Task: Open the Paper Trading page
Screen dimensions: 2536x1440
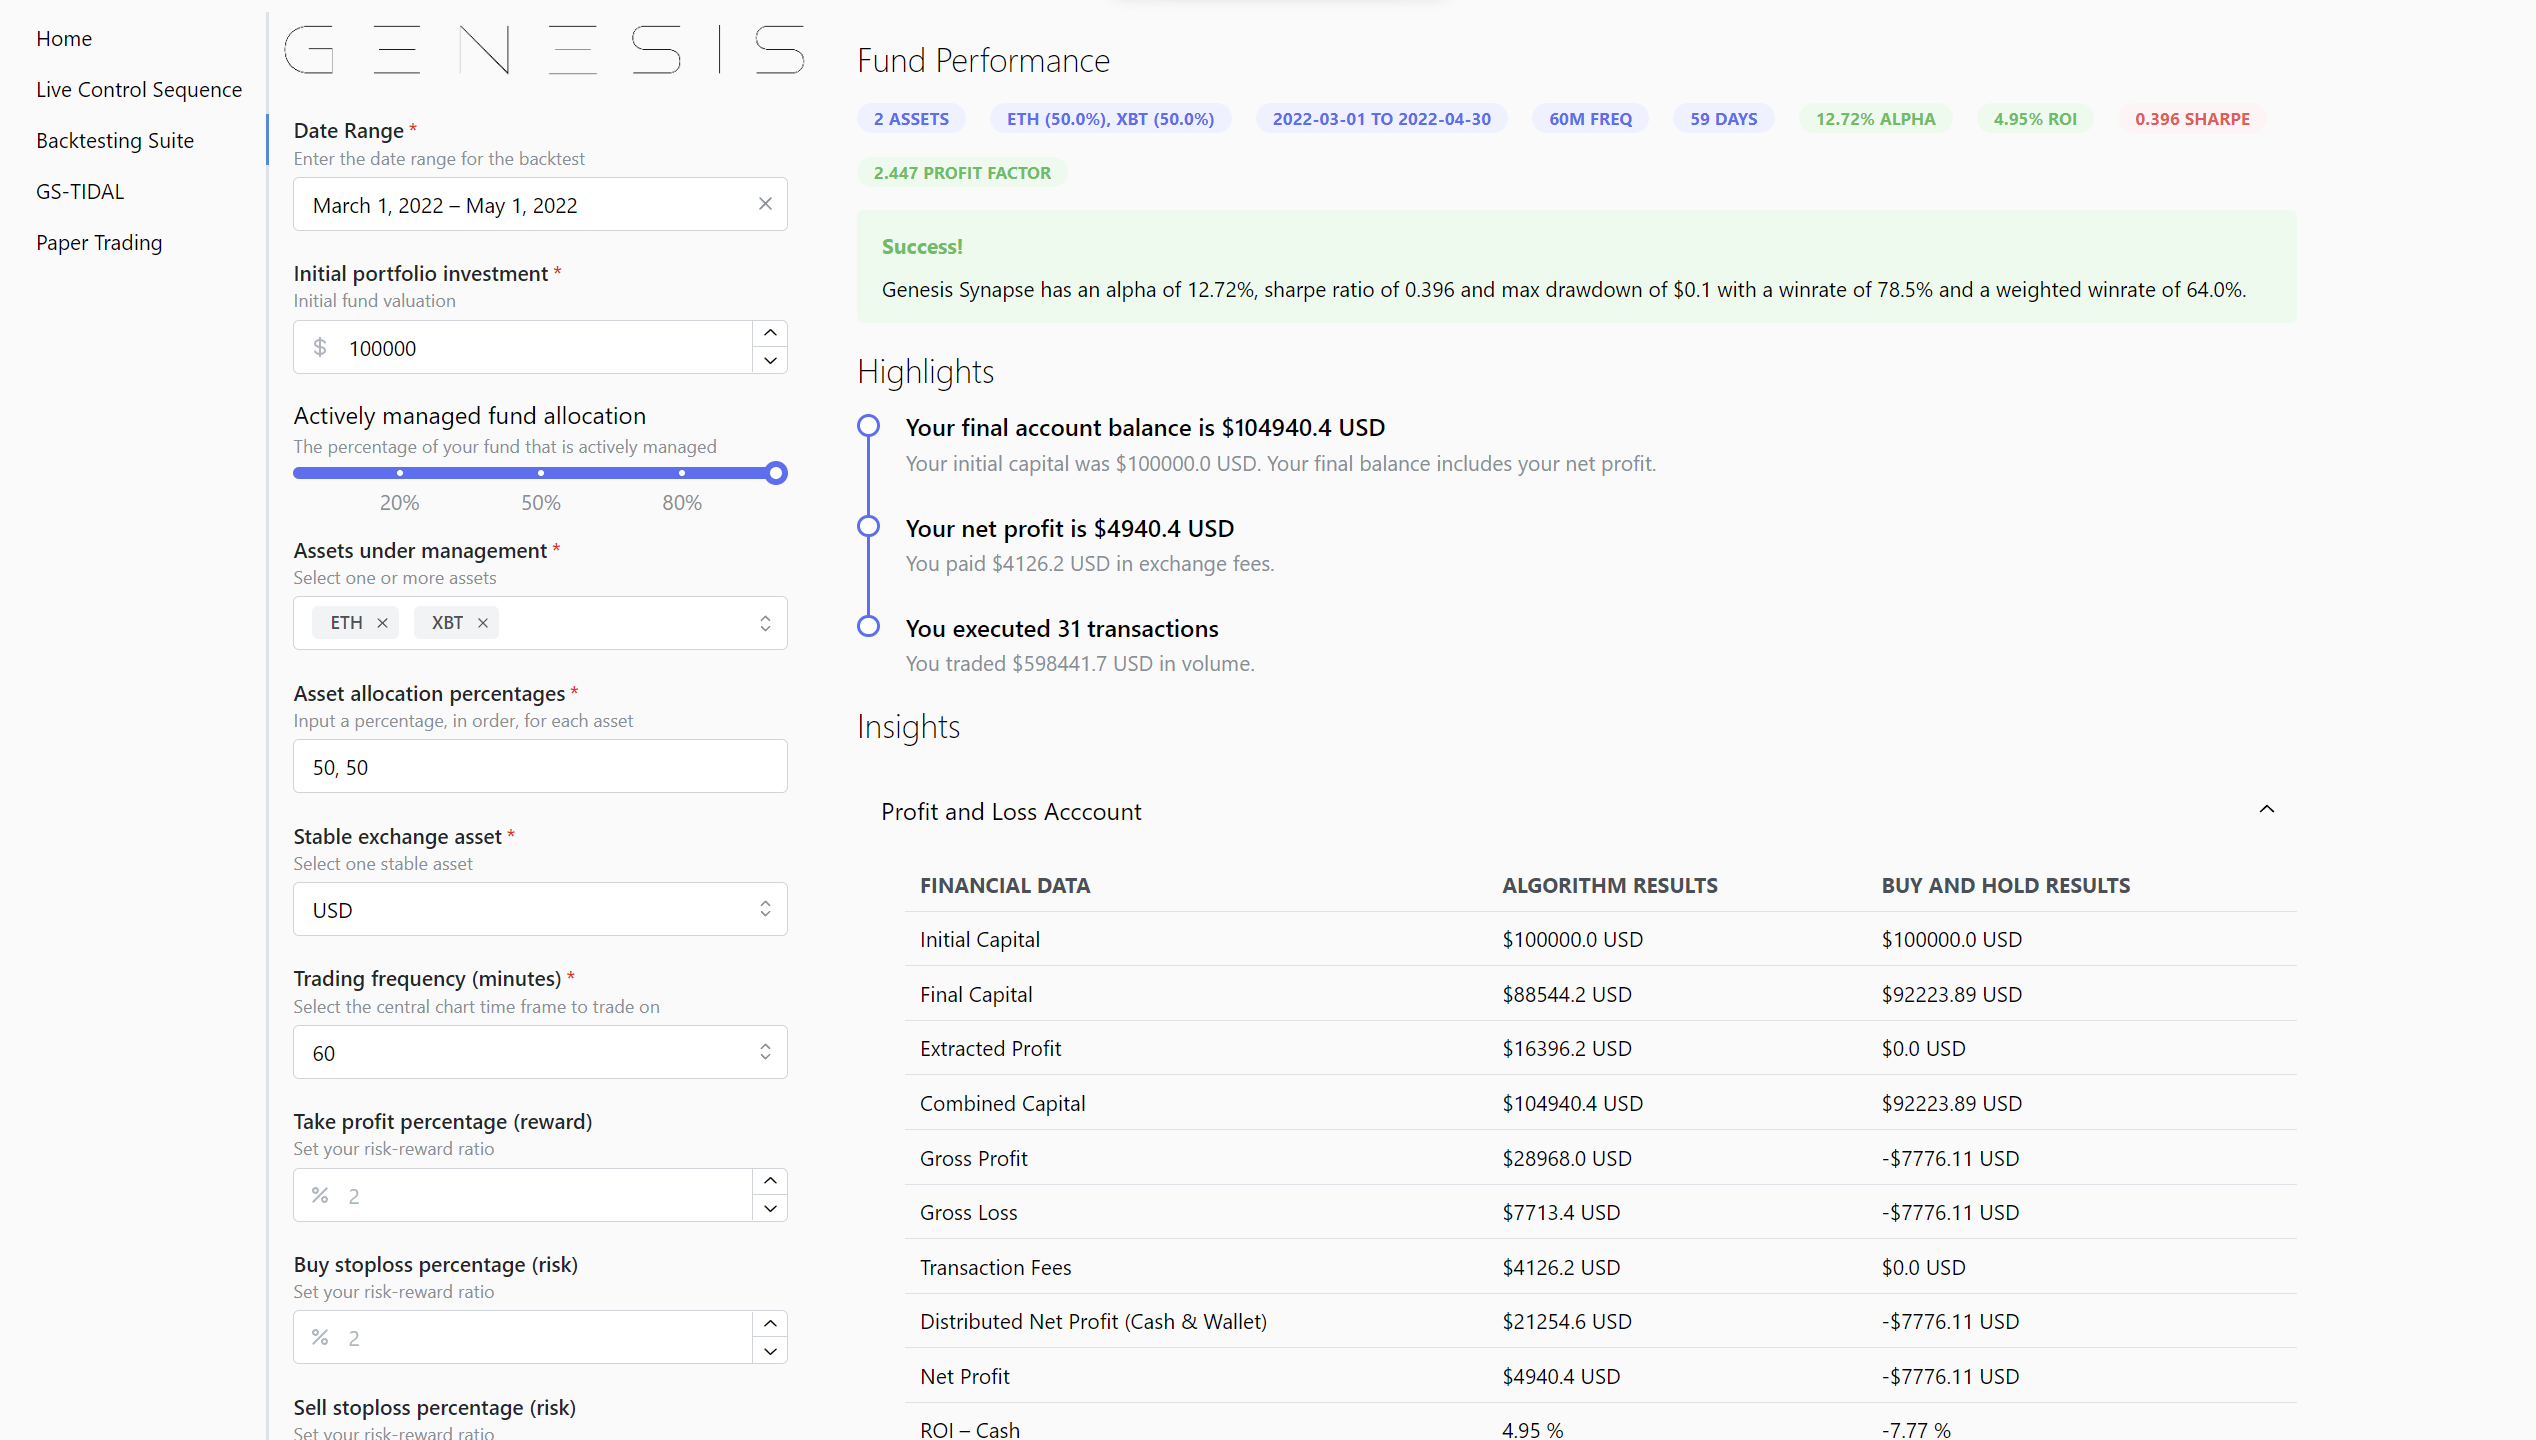Action: click(99, 242)
